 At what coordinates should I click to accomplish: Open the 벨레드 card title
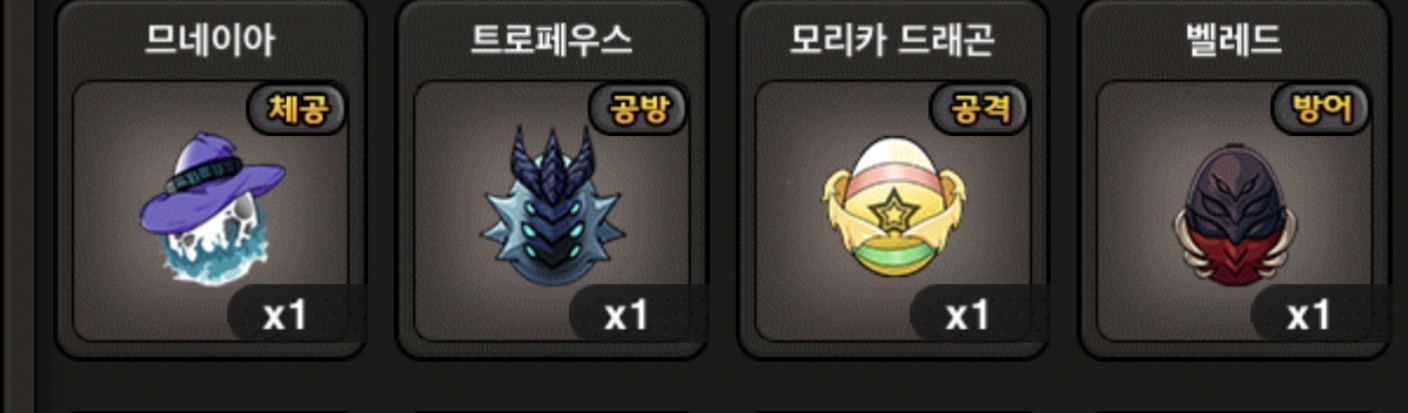[x=1234, y=40]
